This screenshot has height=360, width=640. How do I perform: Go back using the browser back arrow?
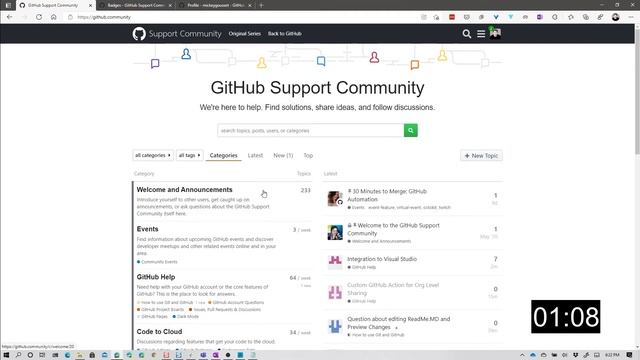[9, 17]
